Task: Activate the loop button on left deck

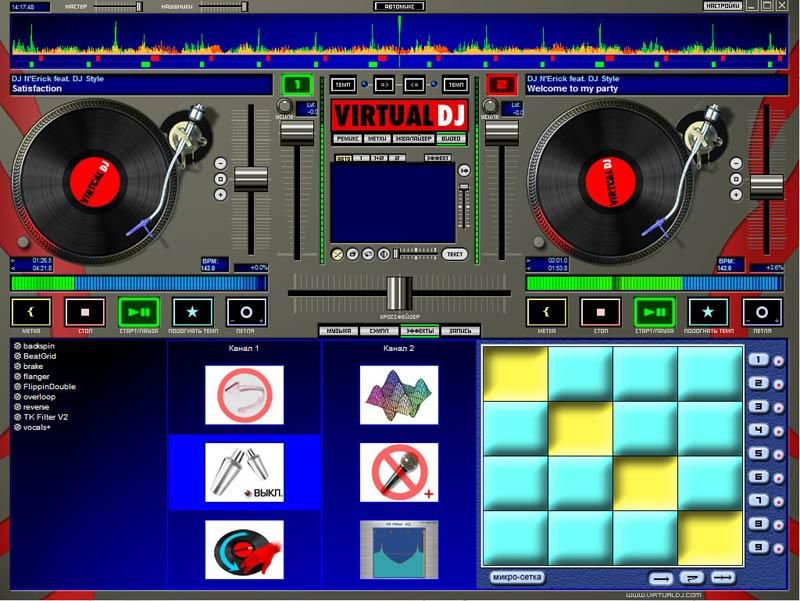Action: (x=246, y=312)
